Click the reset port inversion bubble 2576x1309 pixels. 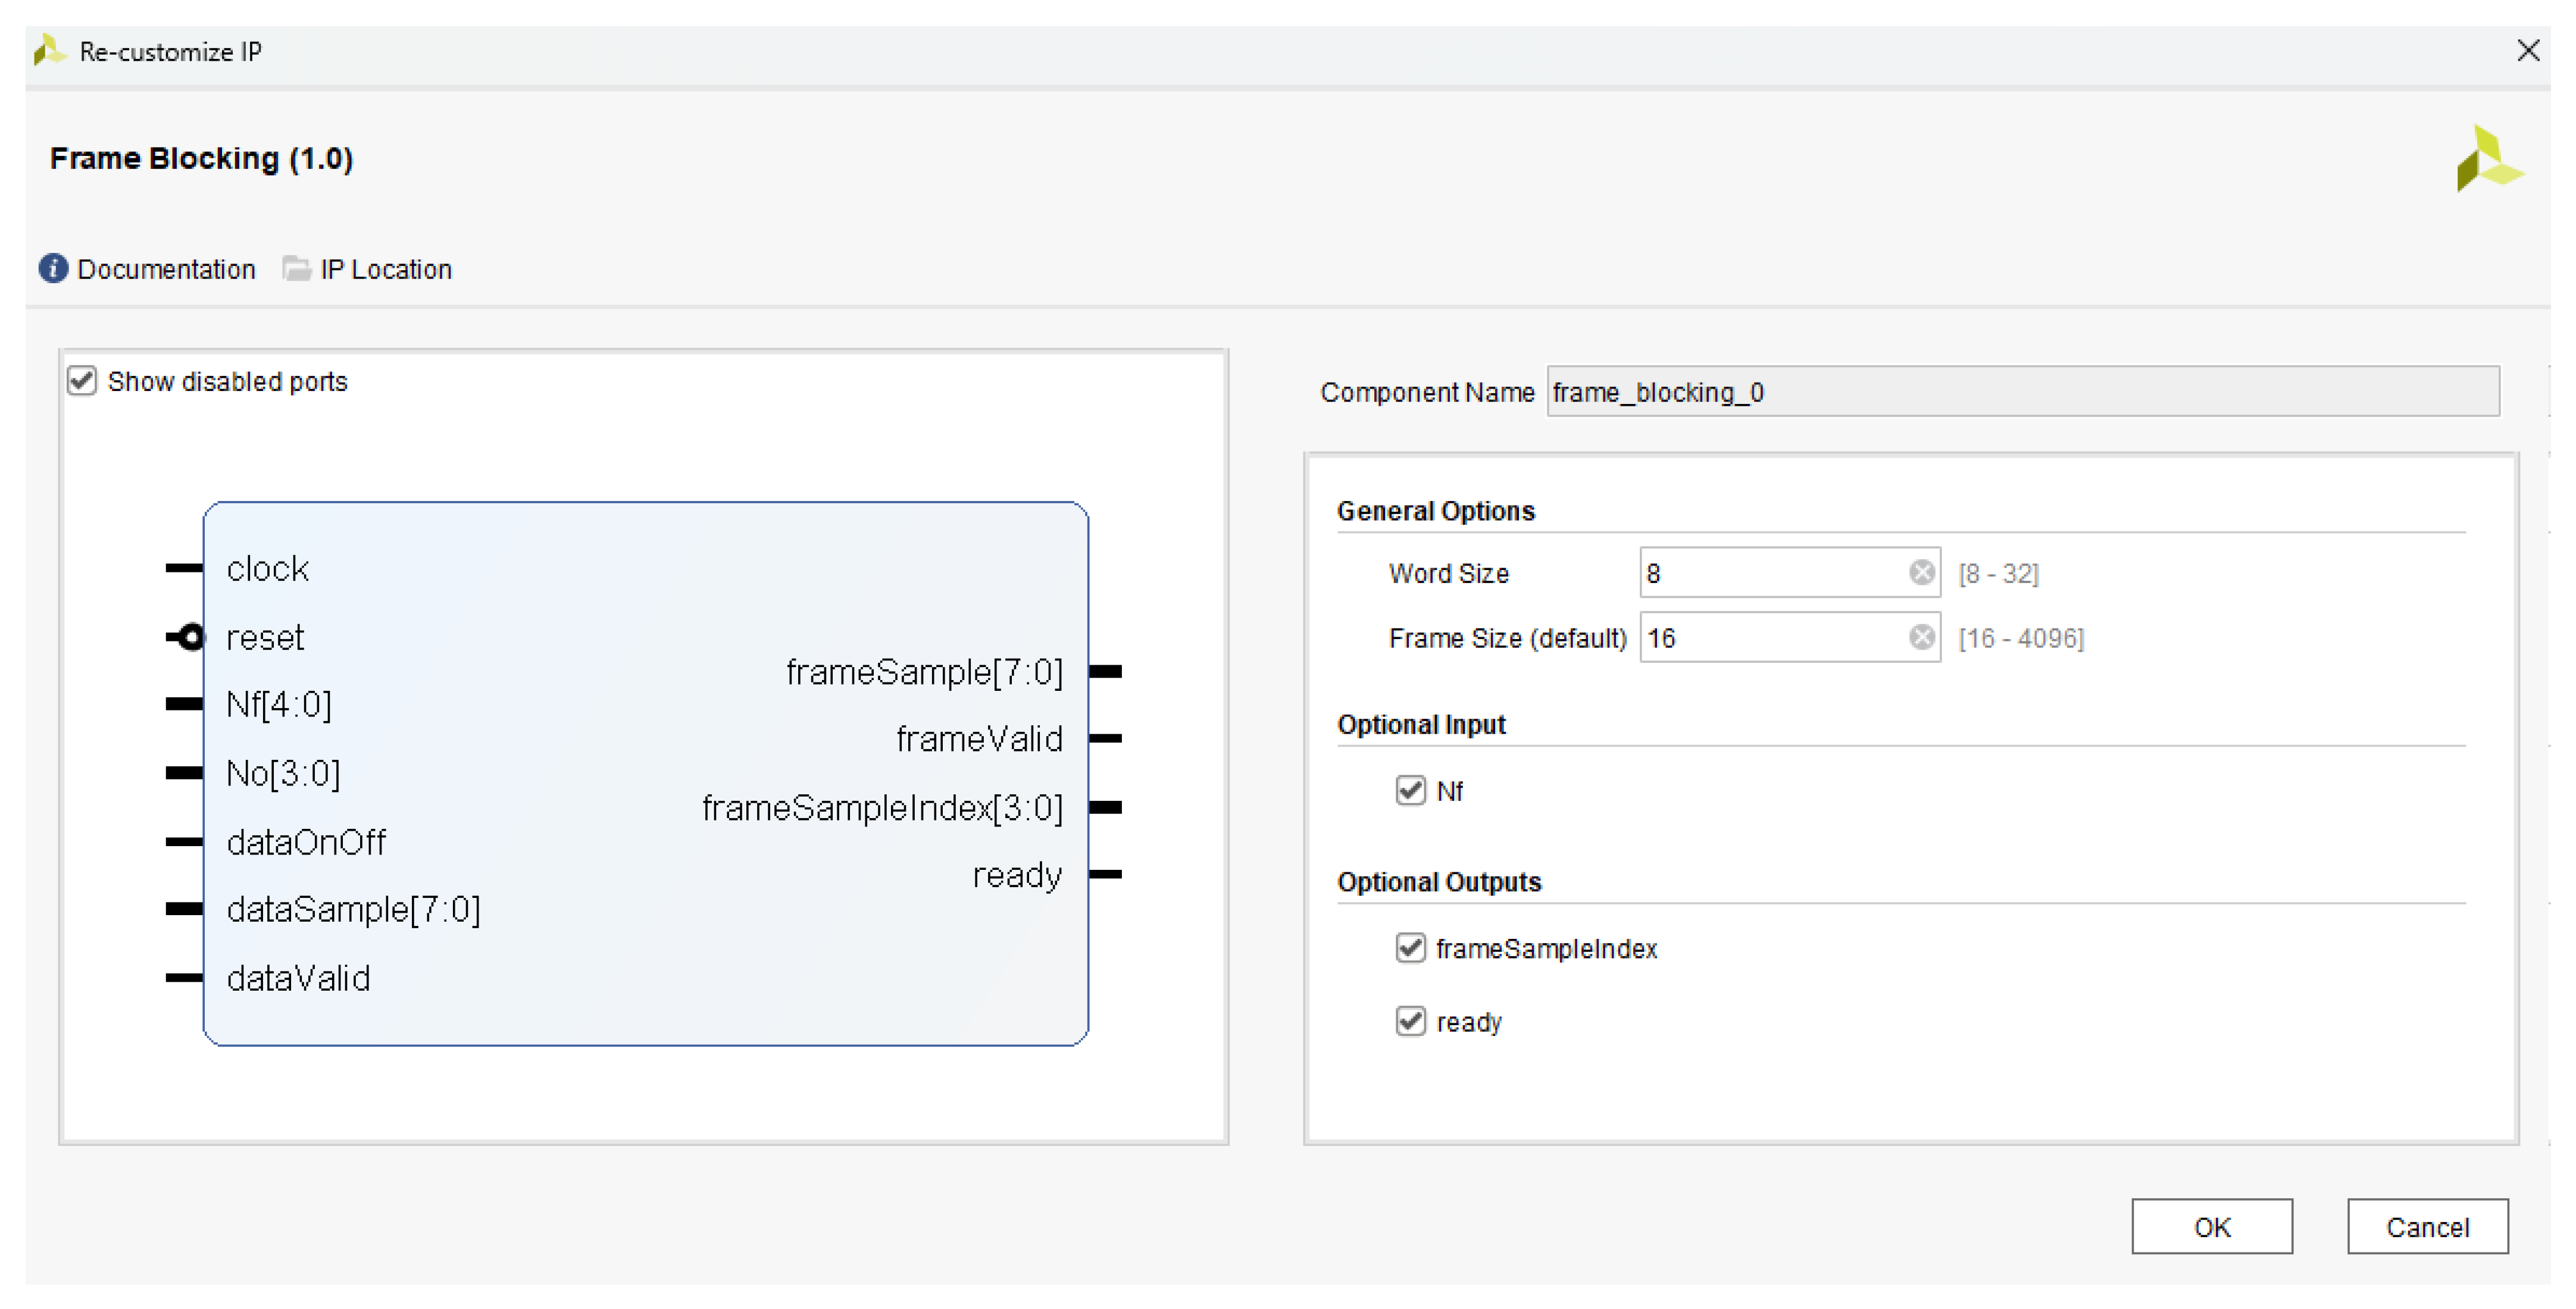pyautogui.click(x=190, y=637)
